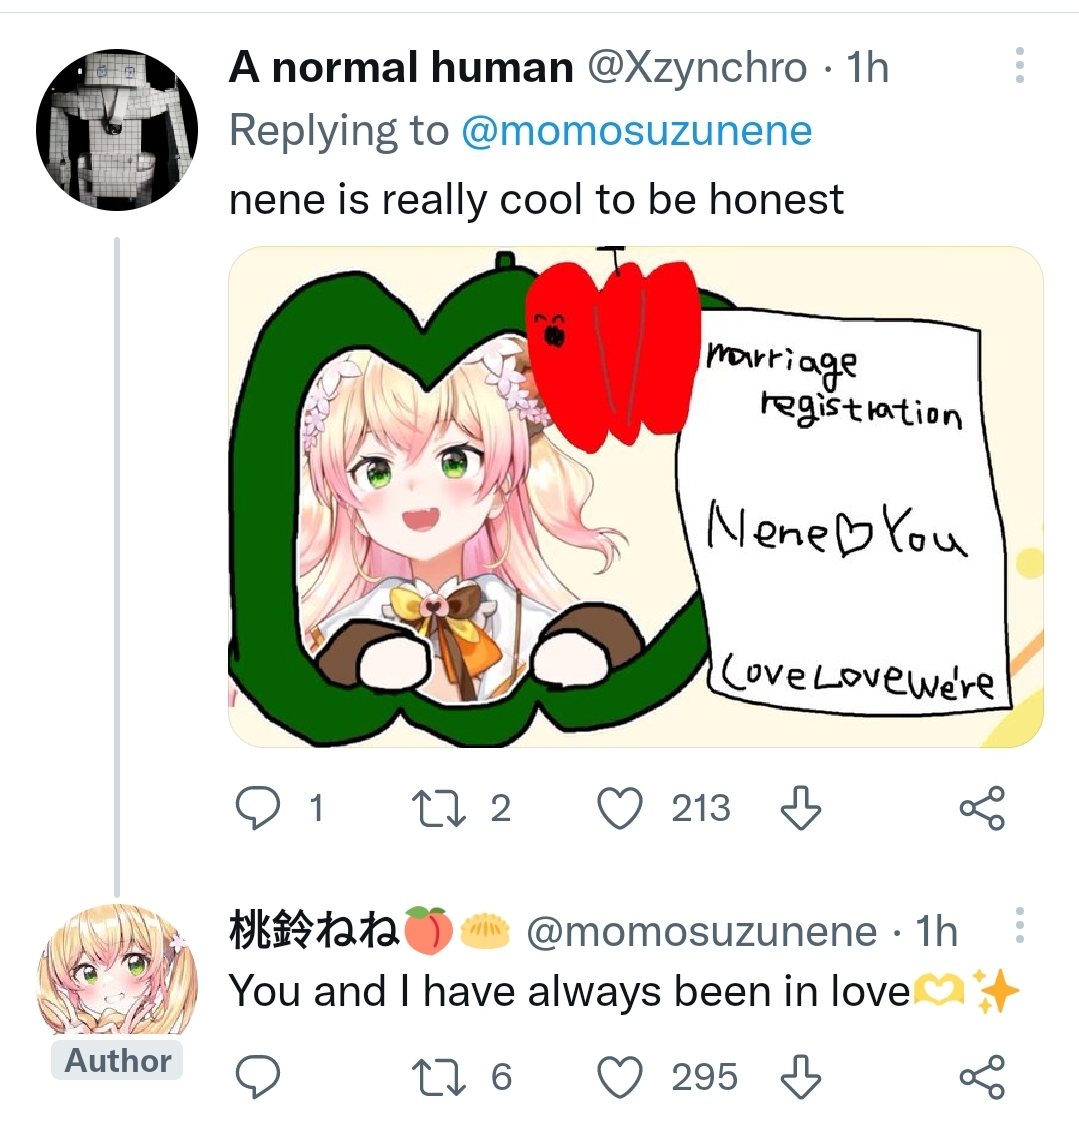Retweet the 'always been in love' reply
Screen dimensions: 1079x1134
(438, 1077)
